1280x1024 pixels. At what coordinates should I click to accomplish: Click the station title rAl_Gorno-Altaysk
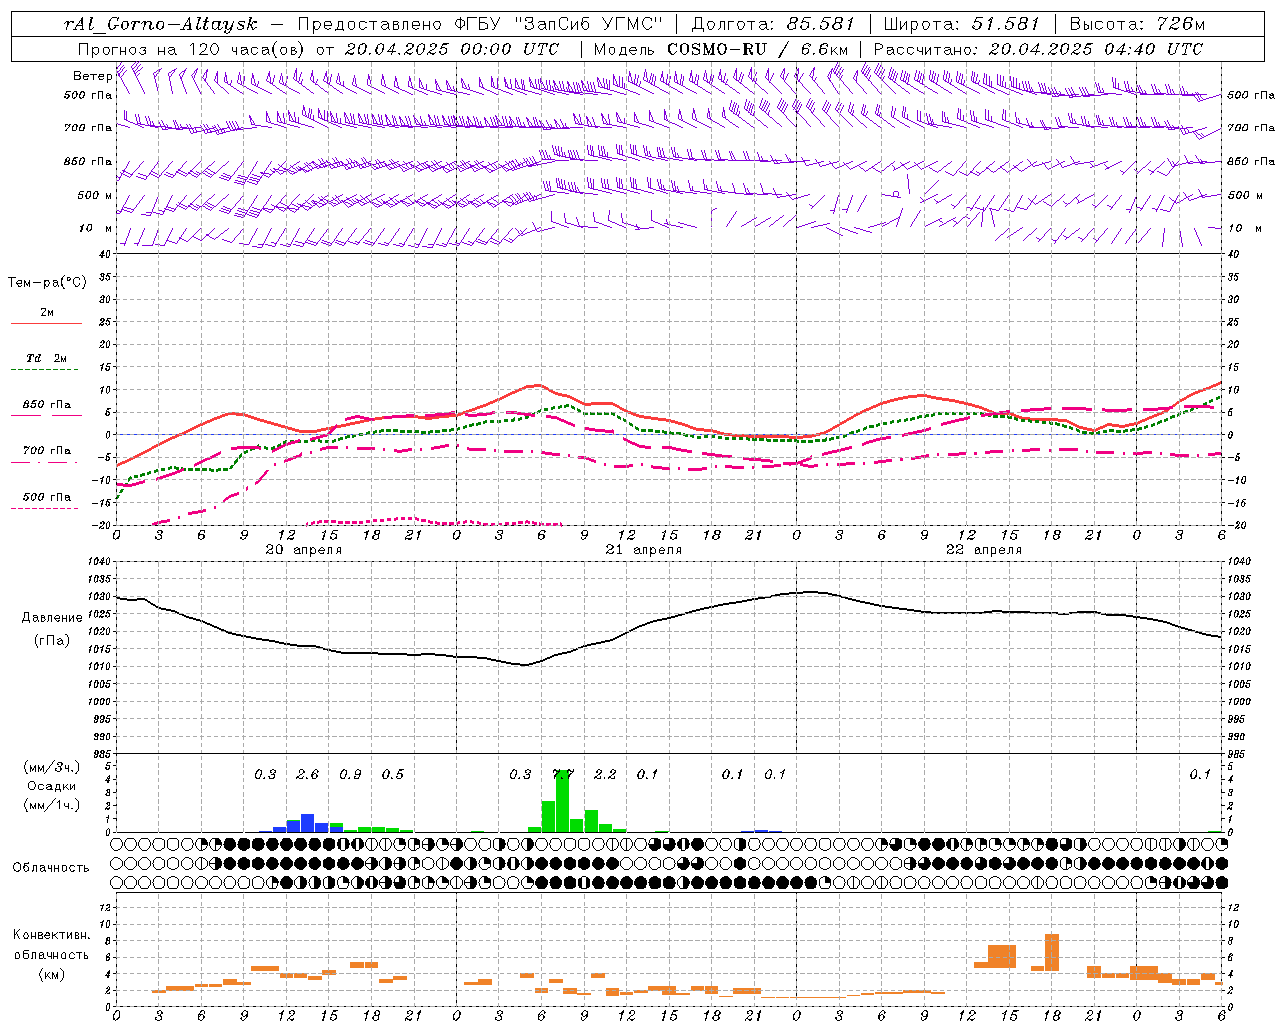[161, 24]
